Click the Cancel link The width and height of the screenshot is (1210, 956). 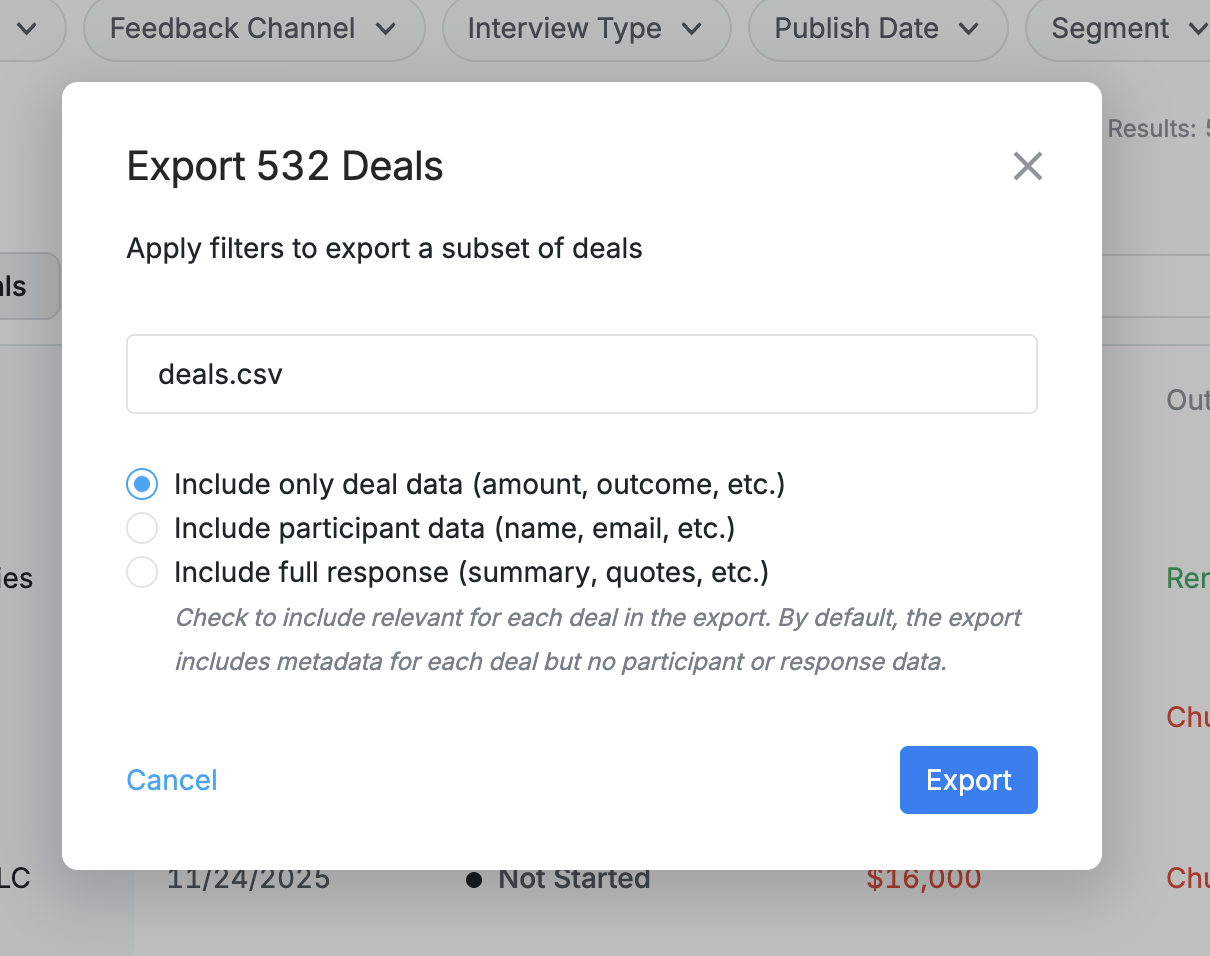(172, 780)
